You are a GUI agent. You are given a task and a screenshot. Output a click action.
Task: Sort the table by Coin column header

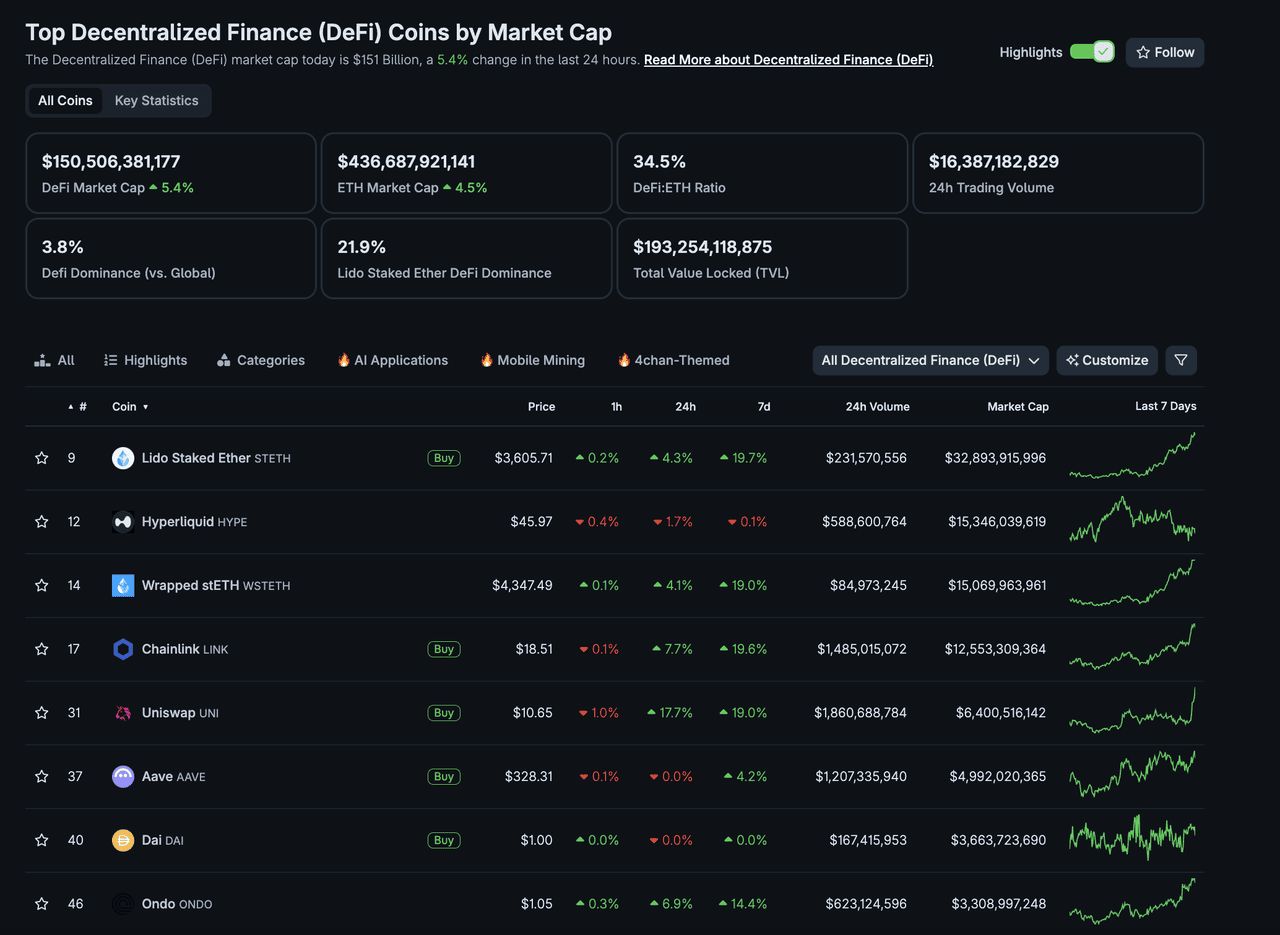(125, 407)
